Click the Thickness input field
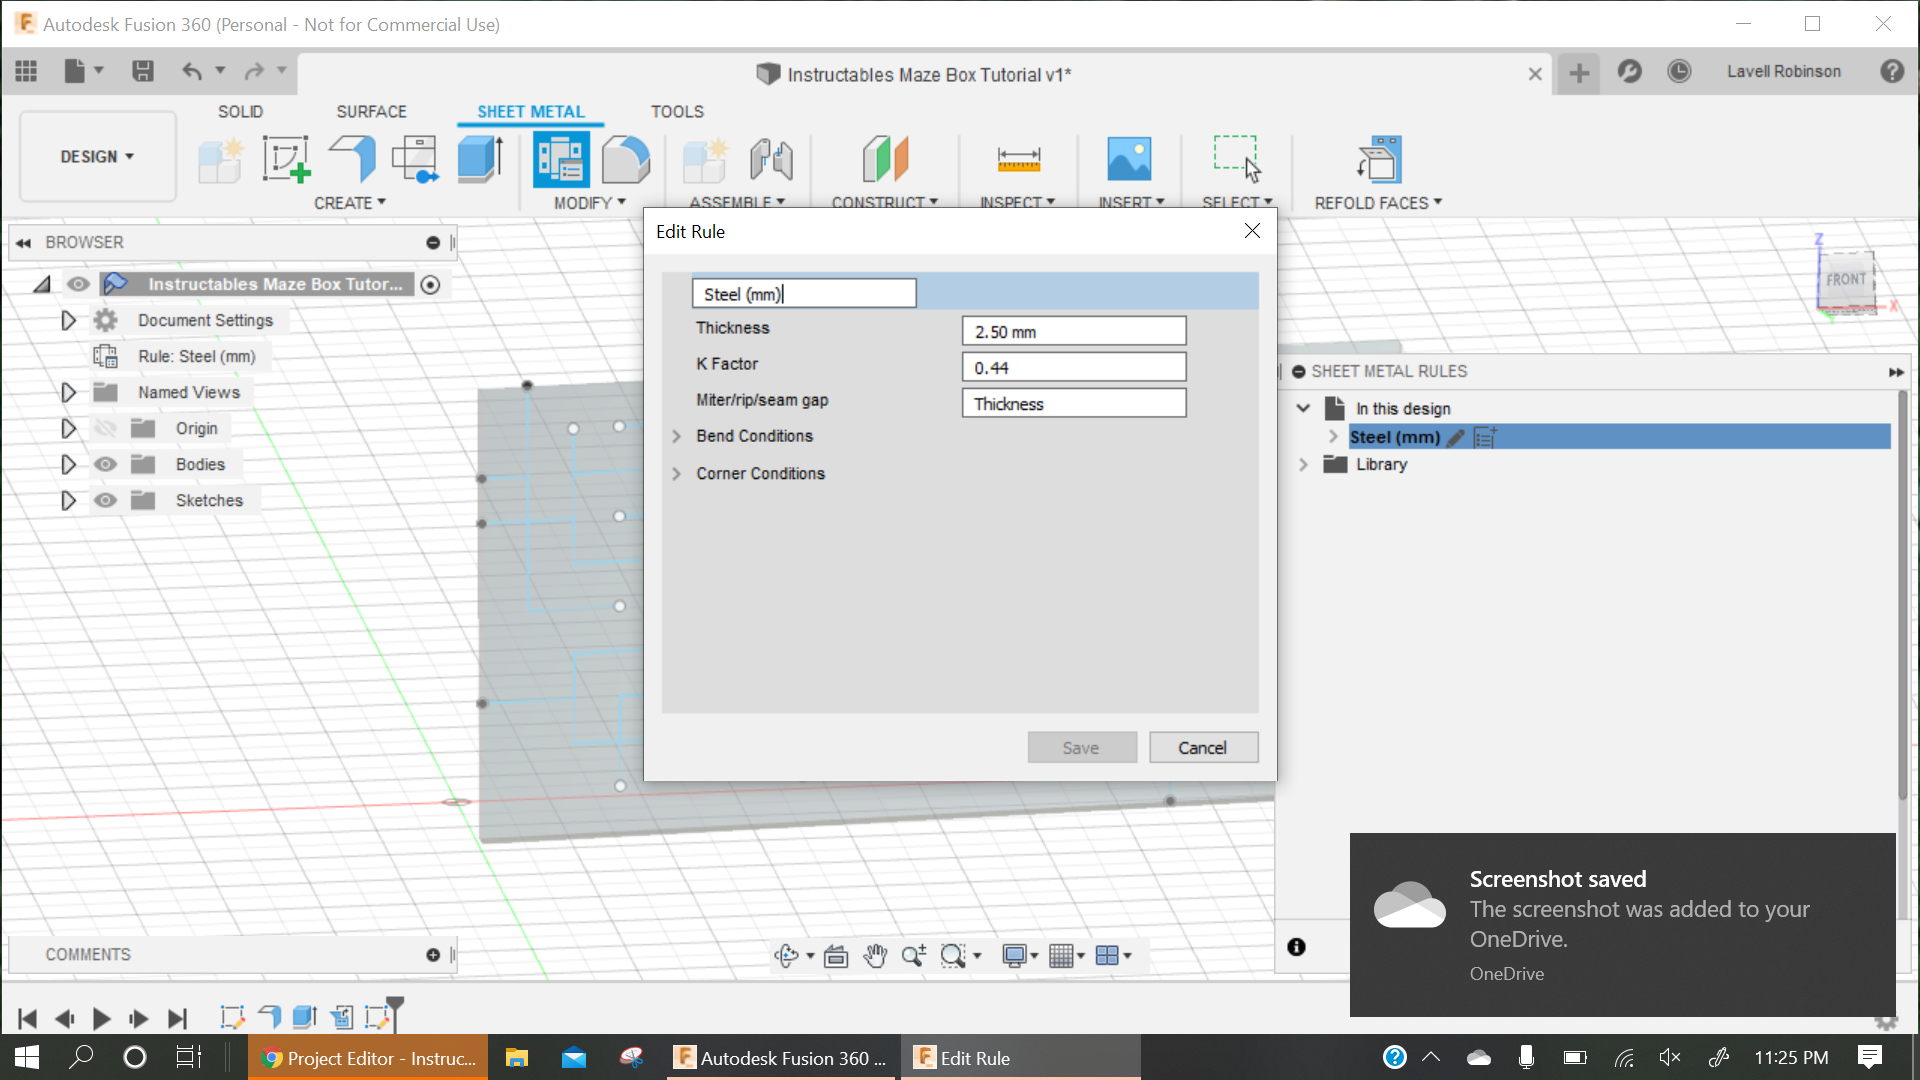This screenshot has height=1080, width=1920. click(x=1075, y=331)
